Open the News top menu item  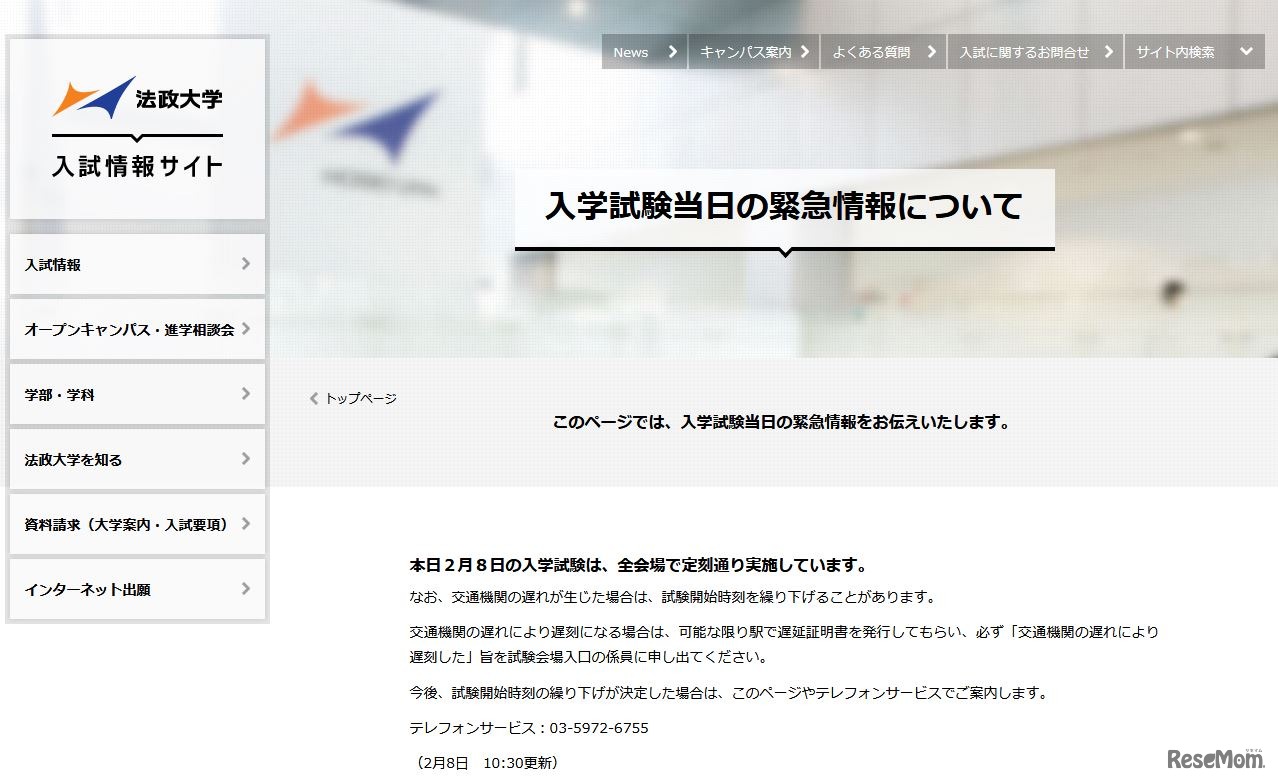point(644,52)
